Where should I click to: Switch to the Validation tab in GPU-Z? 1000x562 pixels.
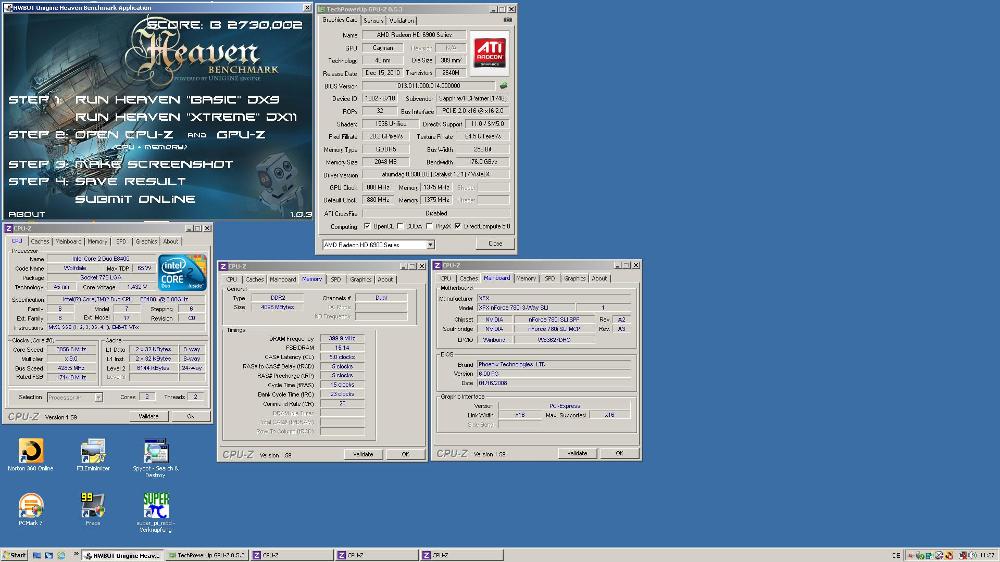[402, 20]
